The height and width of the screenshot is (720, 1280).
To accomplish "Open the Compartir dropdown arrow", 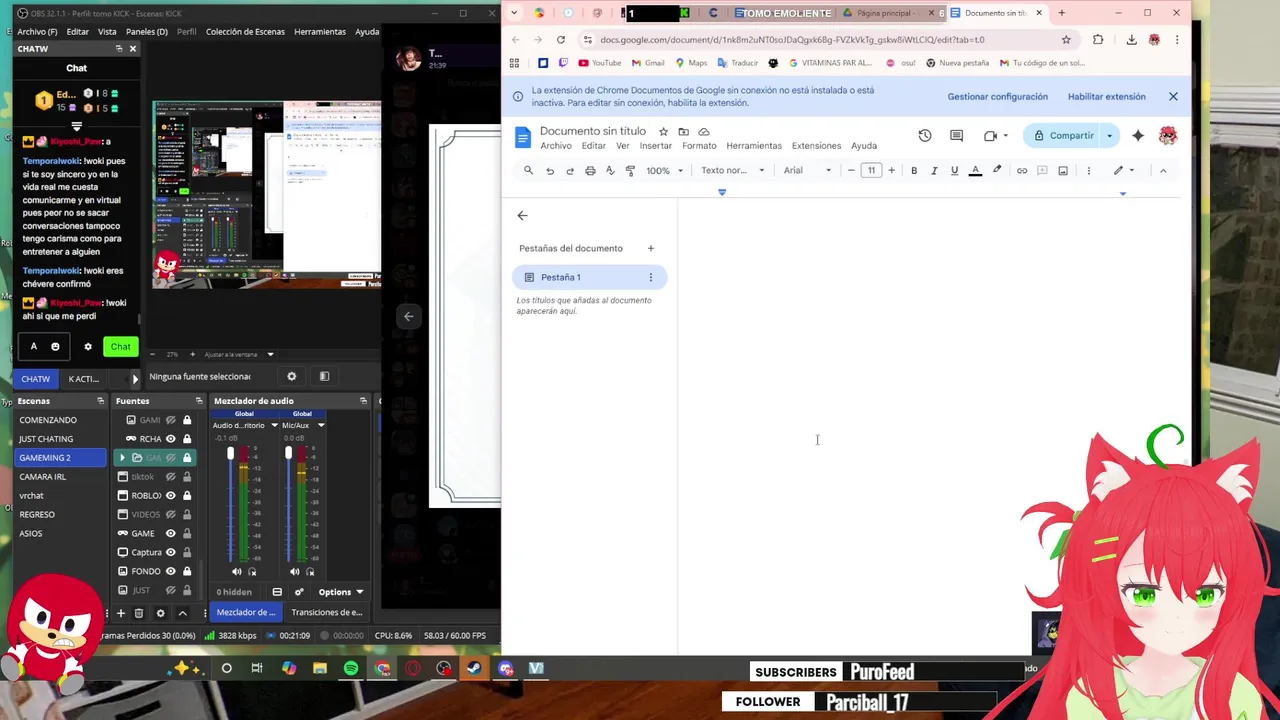I will [1109, 136].
